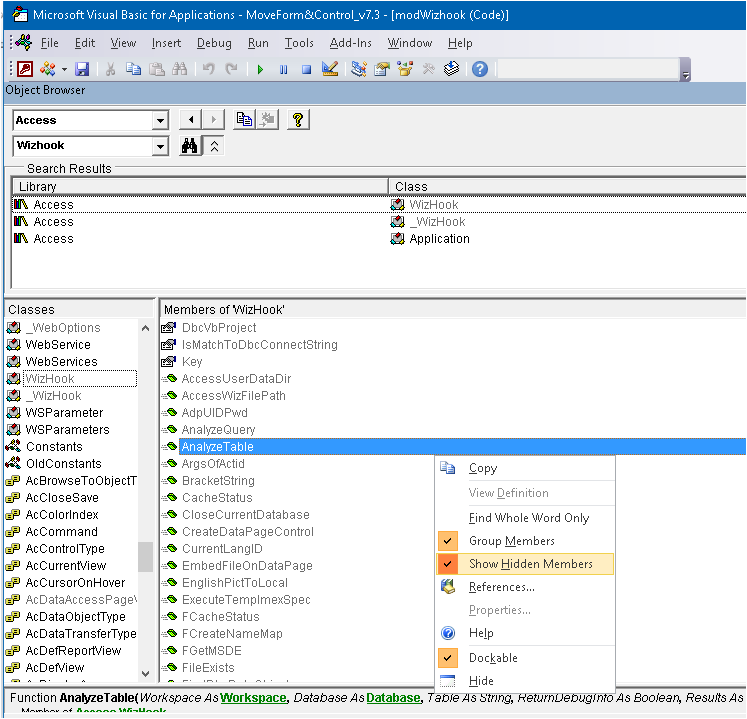The image size is (747, 719).
Task: Follow the Workspace link in the details pane
Action: (254, 697)
